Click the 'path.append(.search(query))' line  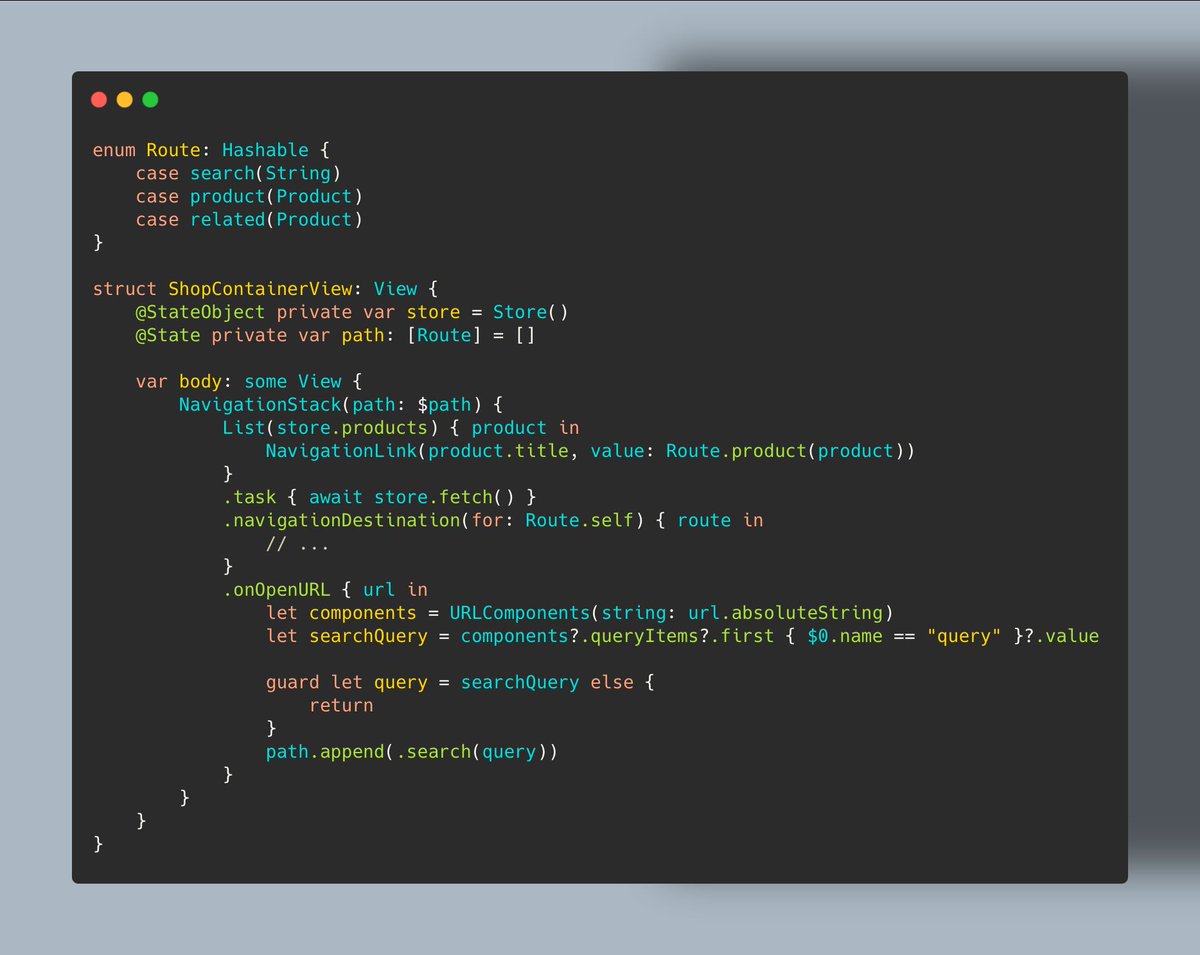tap(411, 751)
